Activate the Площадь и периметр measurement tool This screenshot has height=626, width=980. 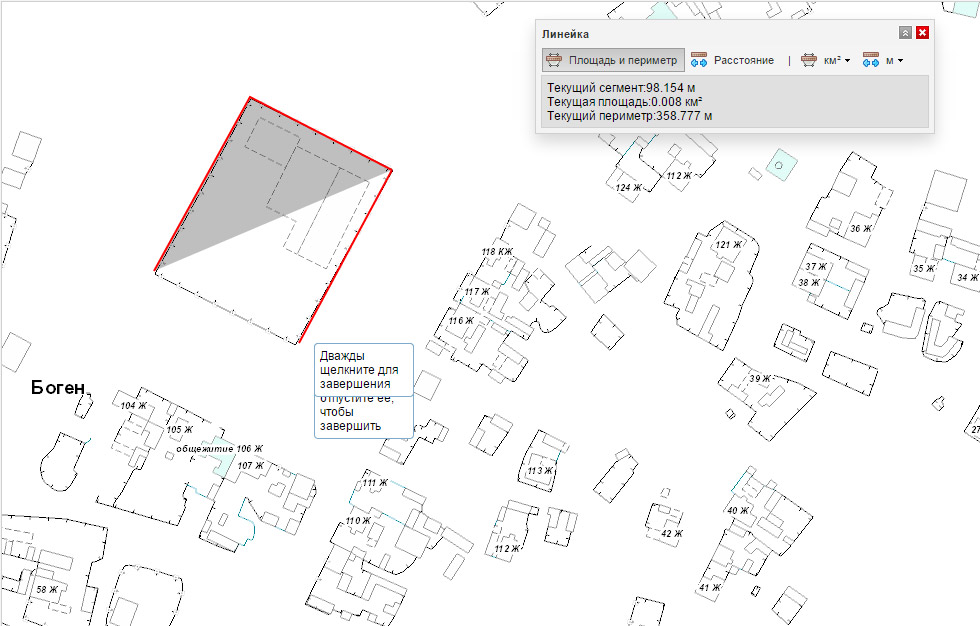click(x=613, y=60)
